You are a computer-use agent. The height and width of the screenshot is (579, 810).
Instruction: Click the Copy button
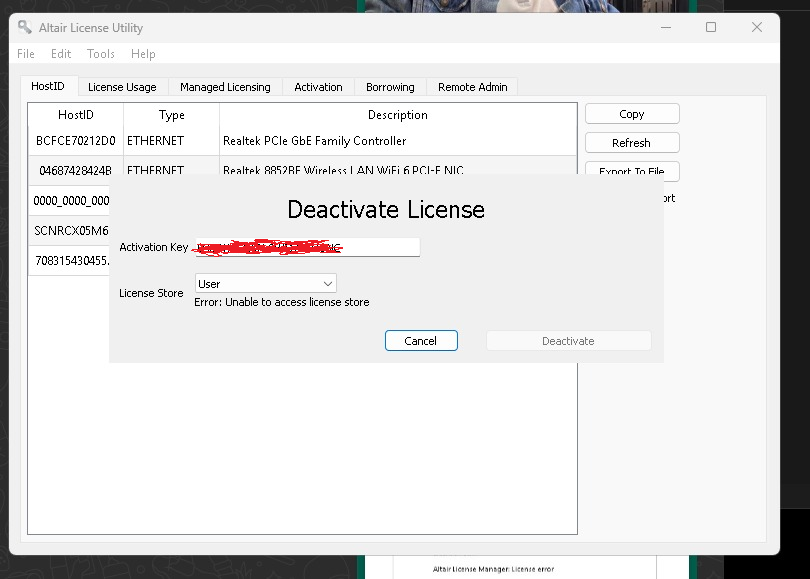coord(632,114)
